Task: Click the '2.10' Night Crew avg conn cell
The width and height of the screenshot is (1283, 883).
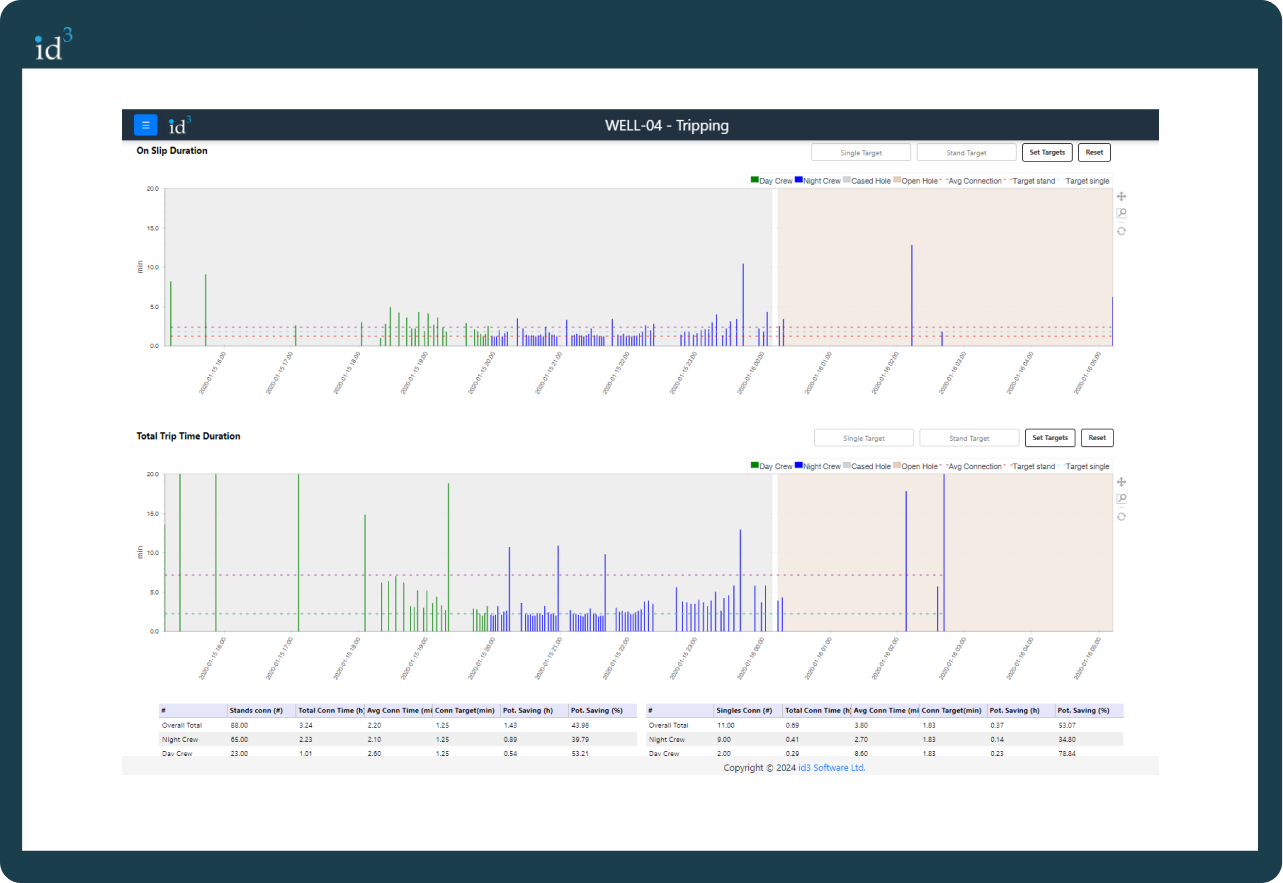Action: [x=374, y=739]
